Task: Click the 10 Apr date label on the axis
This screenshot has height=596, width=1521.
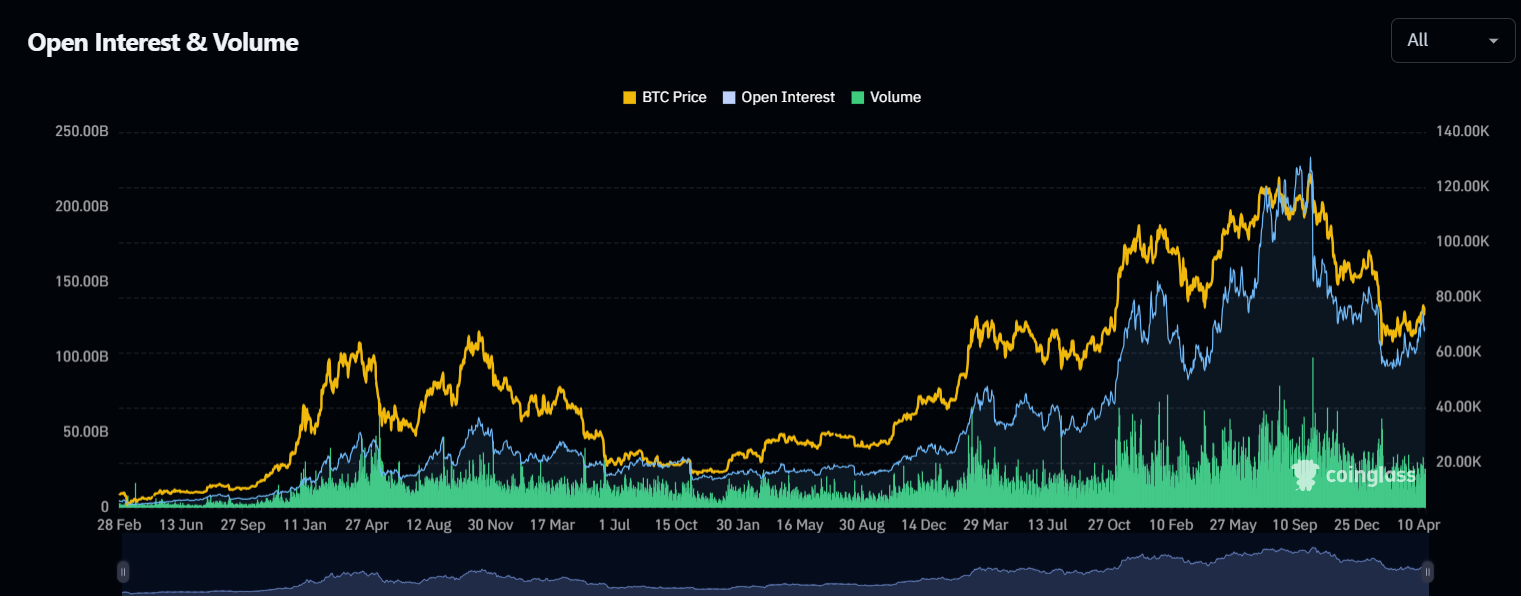Action: pyautogui.click(x=1420, y=523)
